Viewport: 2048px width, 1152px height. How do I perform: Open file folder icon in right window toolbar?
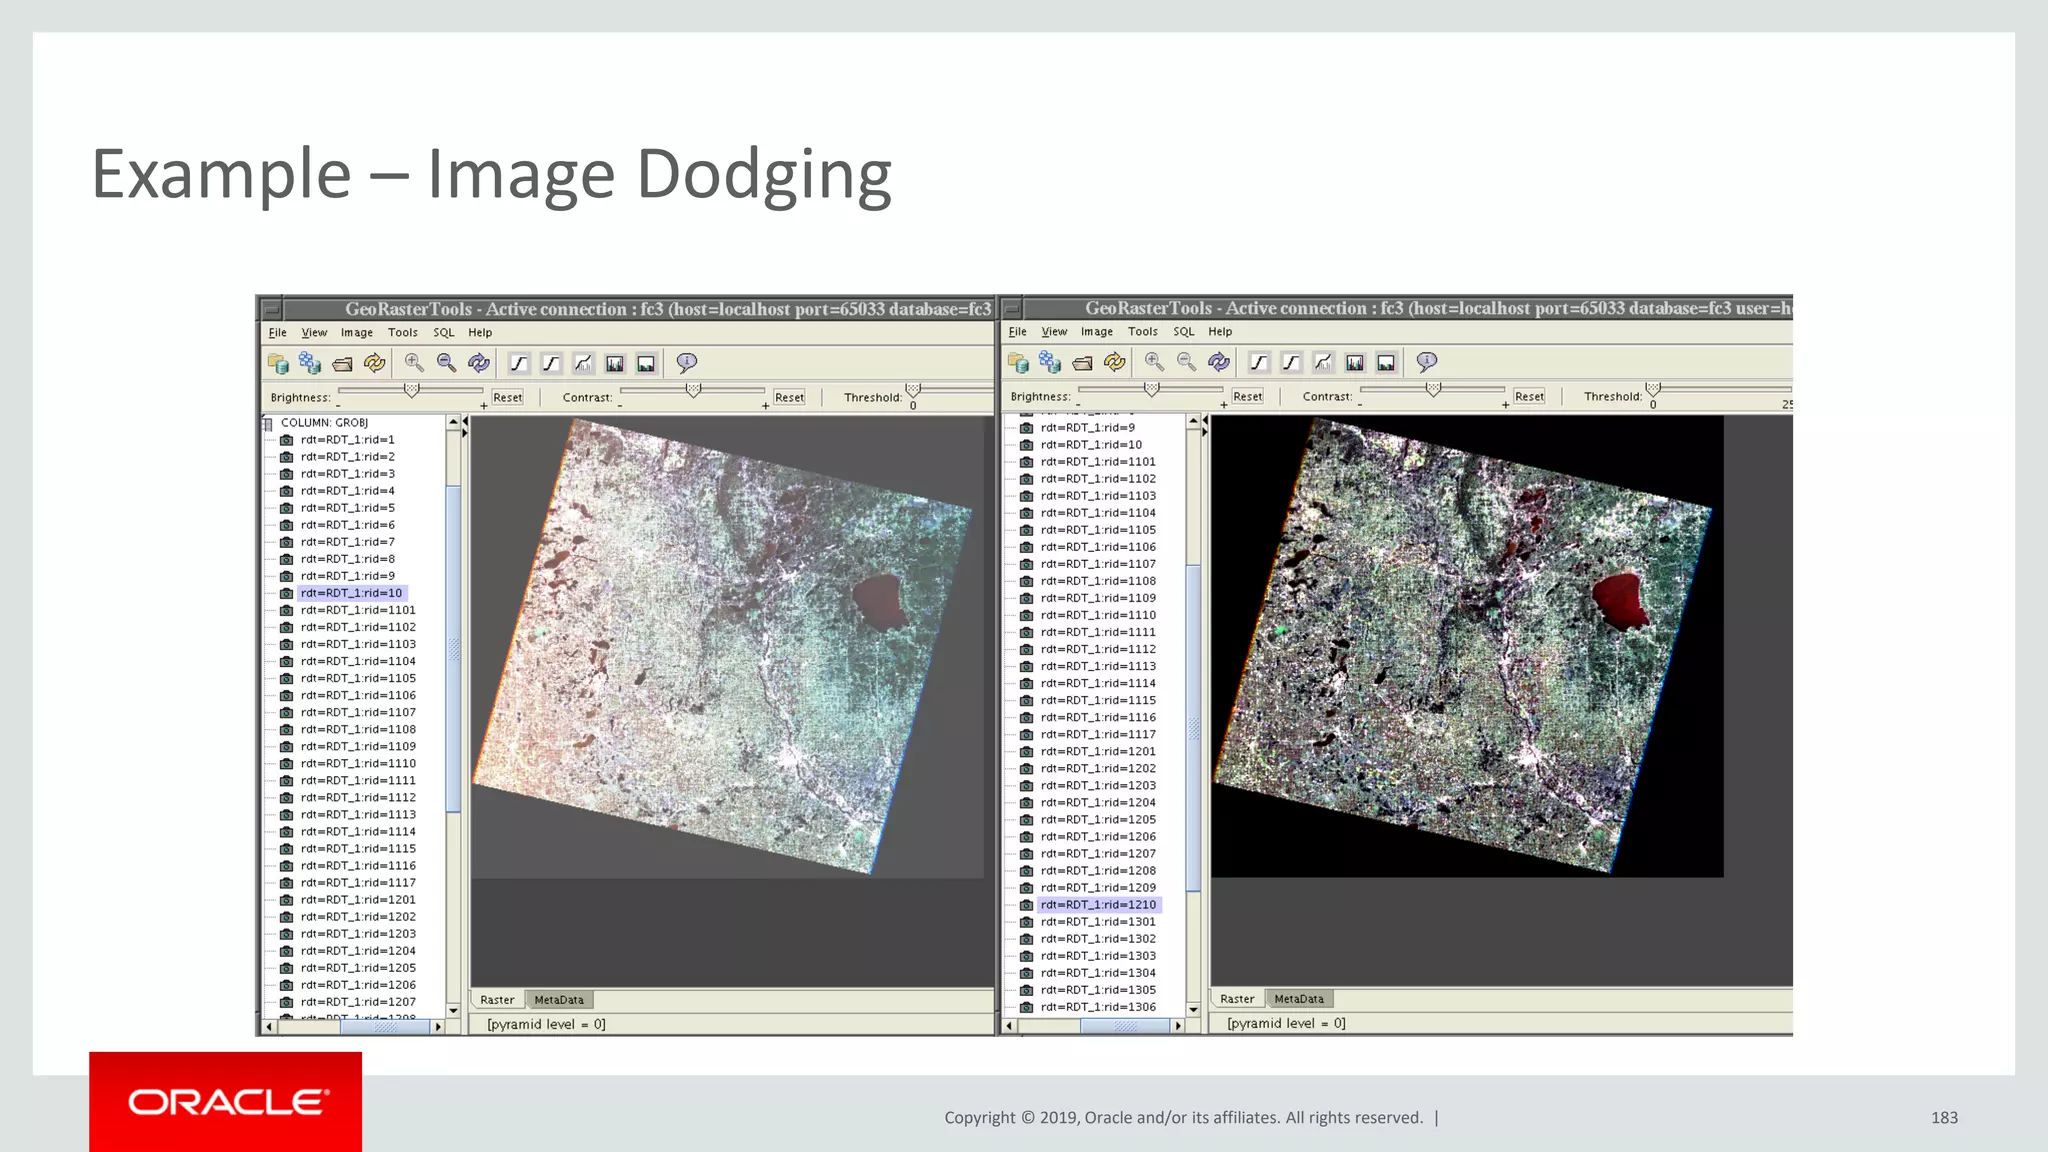[x=1082, y=362]
